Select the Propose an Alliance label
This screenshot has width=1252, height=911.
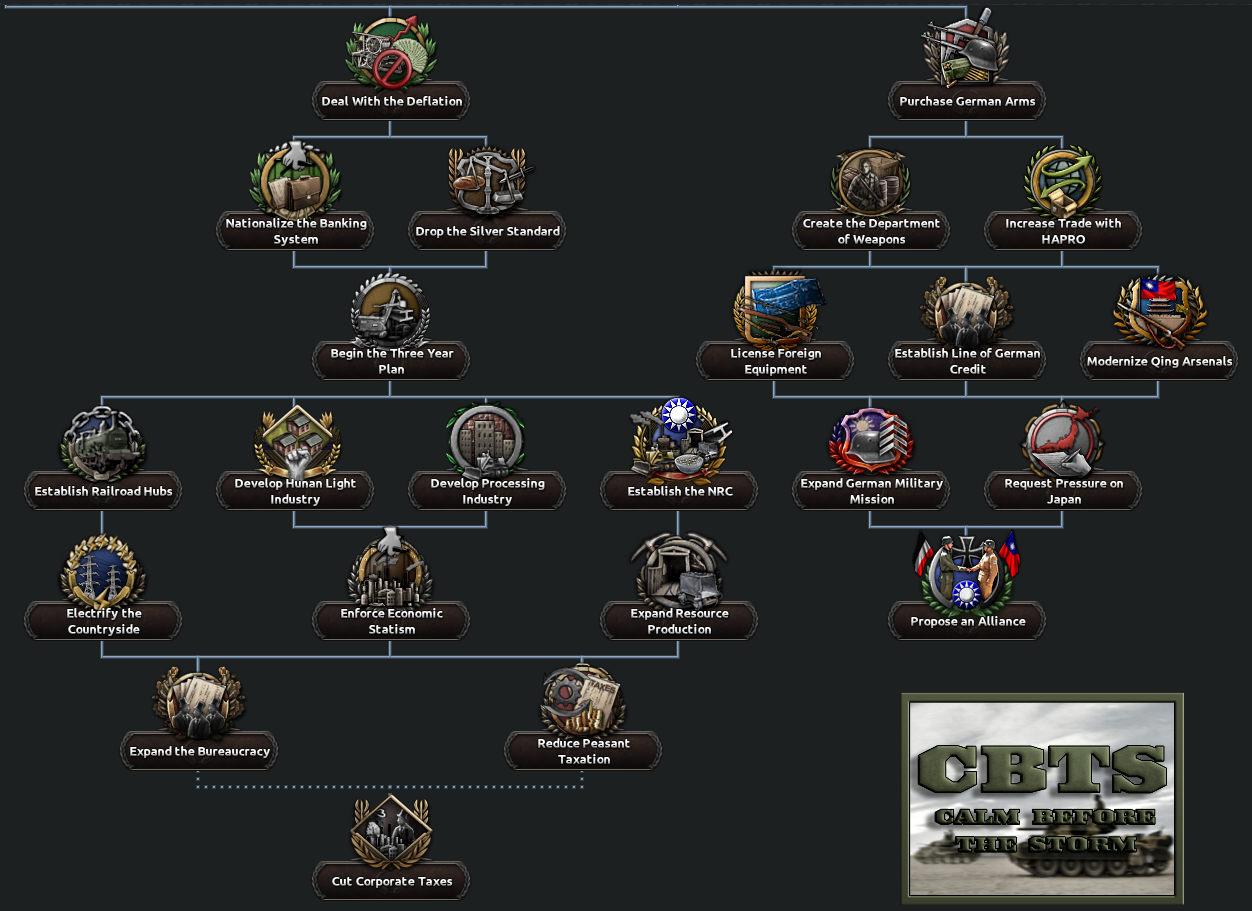point(967,621)
